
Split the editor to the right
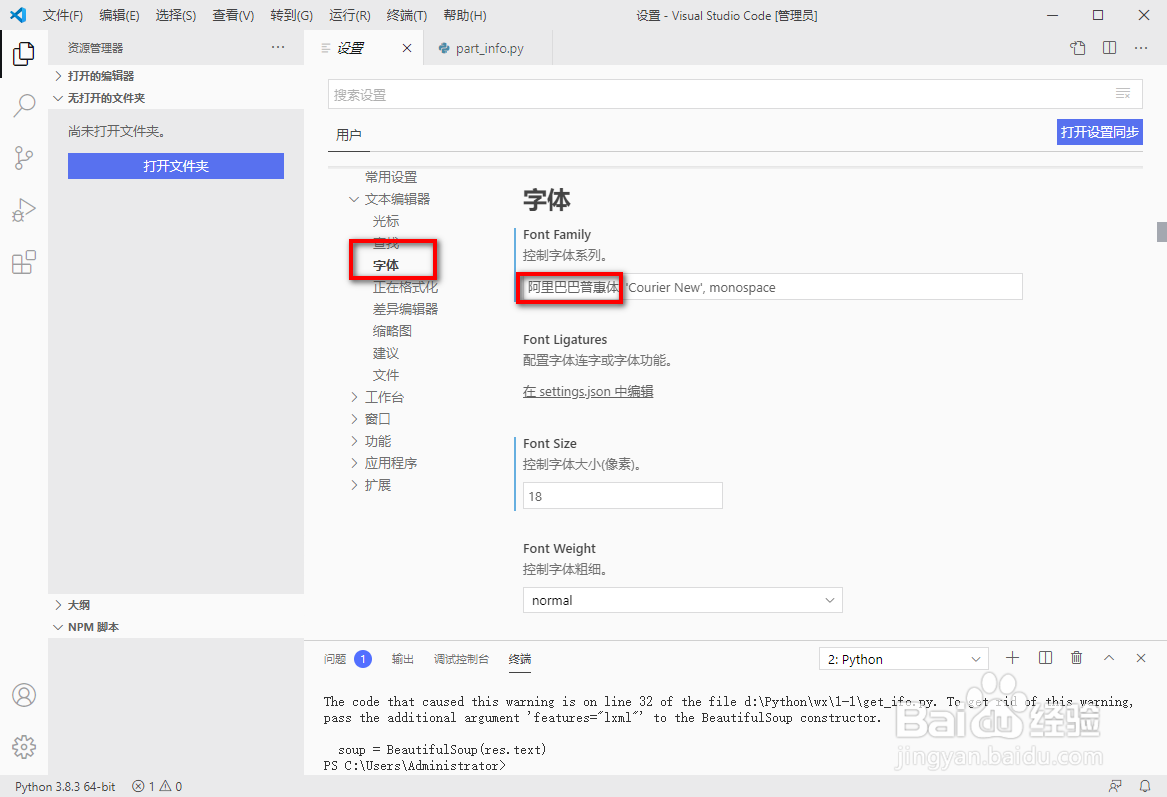click(x=1109, y=48)
